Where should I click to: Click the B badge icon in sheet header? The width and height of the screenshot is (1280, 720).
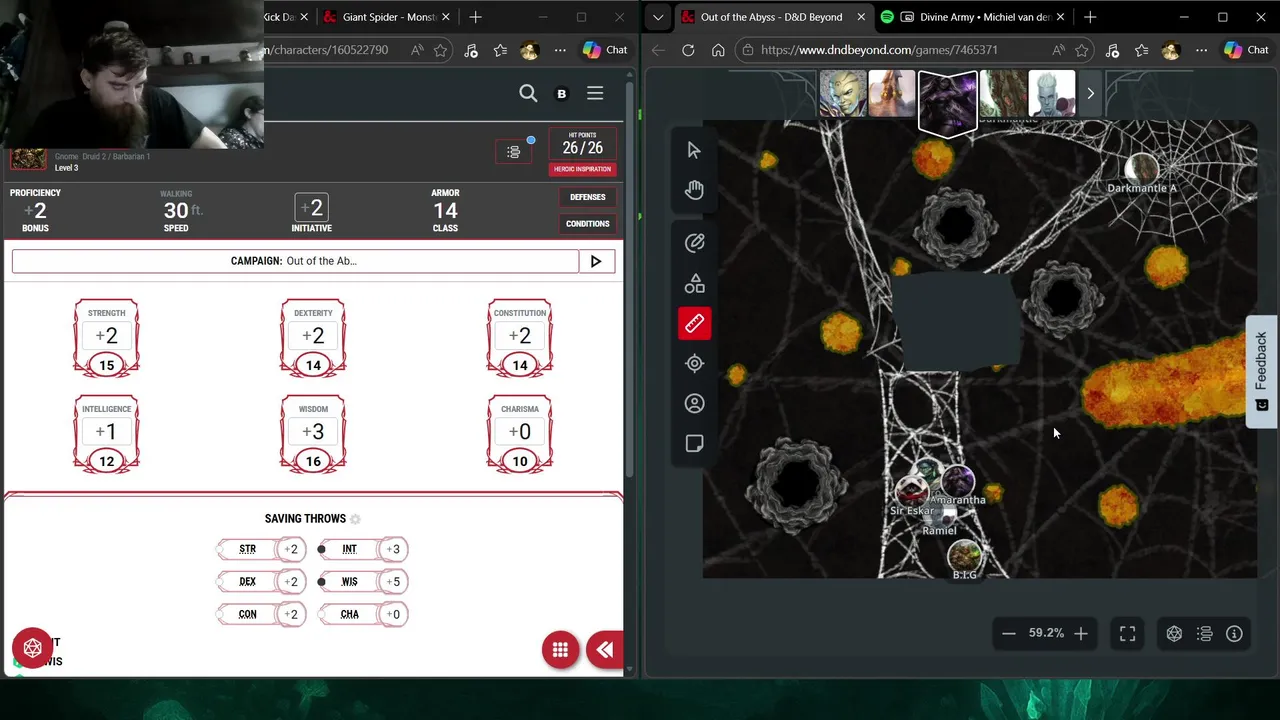click(561, 93)
